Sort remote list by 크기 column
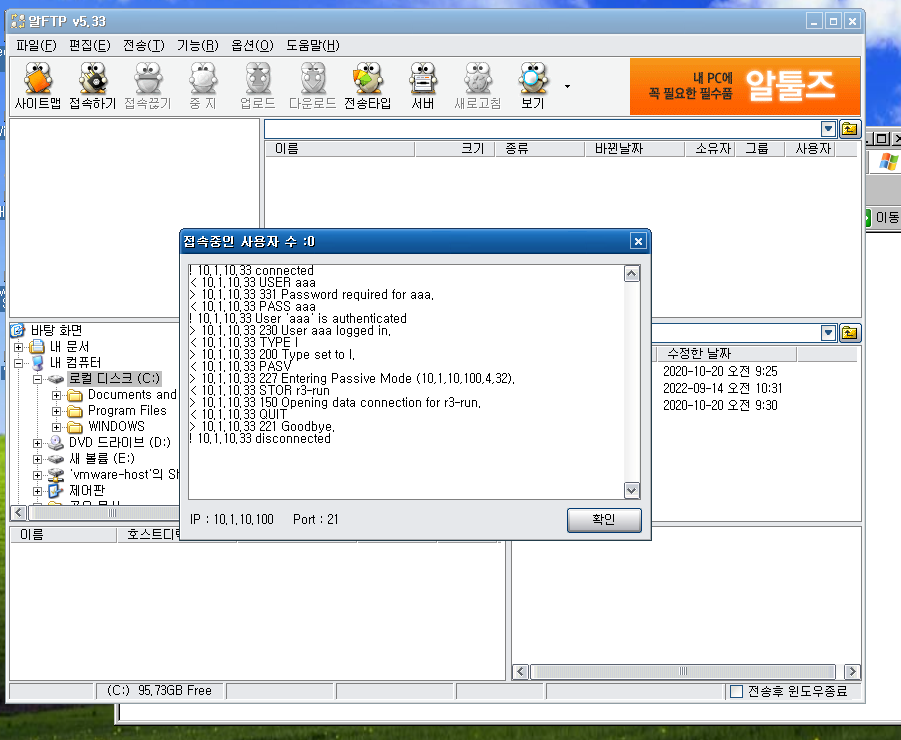 pyautogui.click(x=455, y=149)
